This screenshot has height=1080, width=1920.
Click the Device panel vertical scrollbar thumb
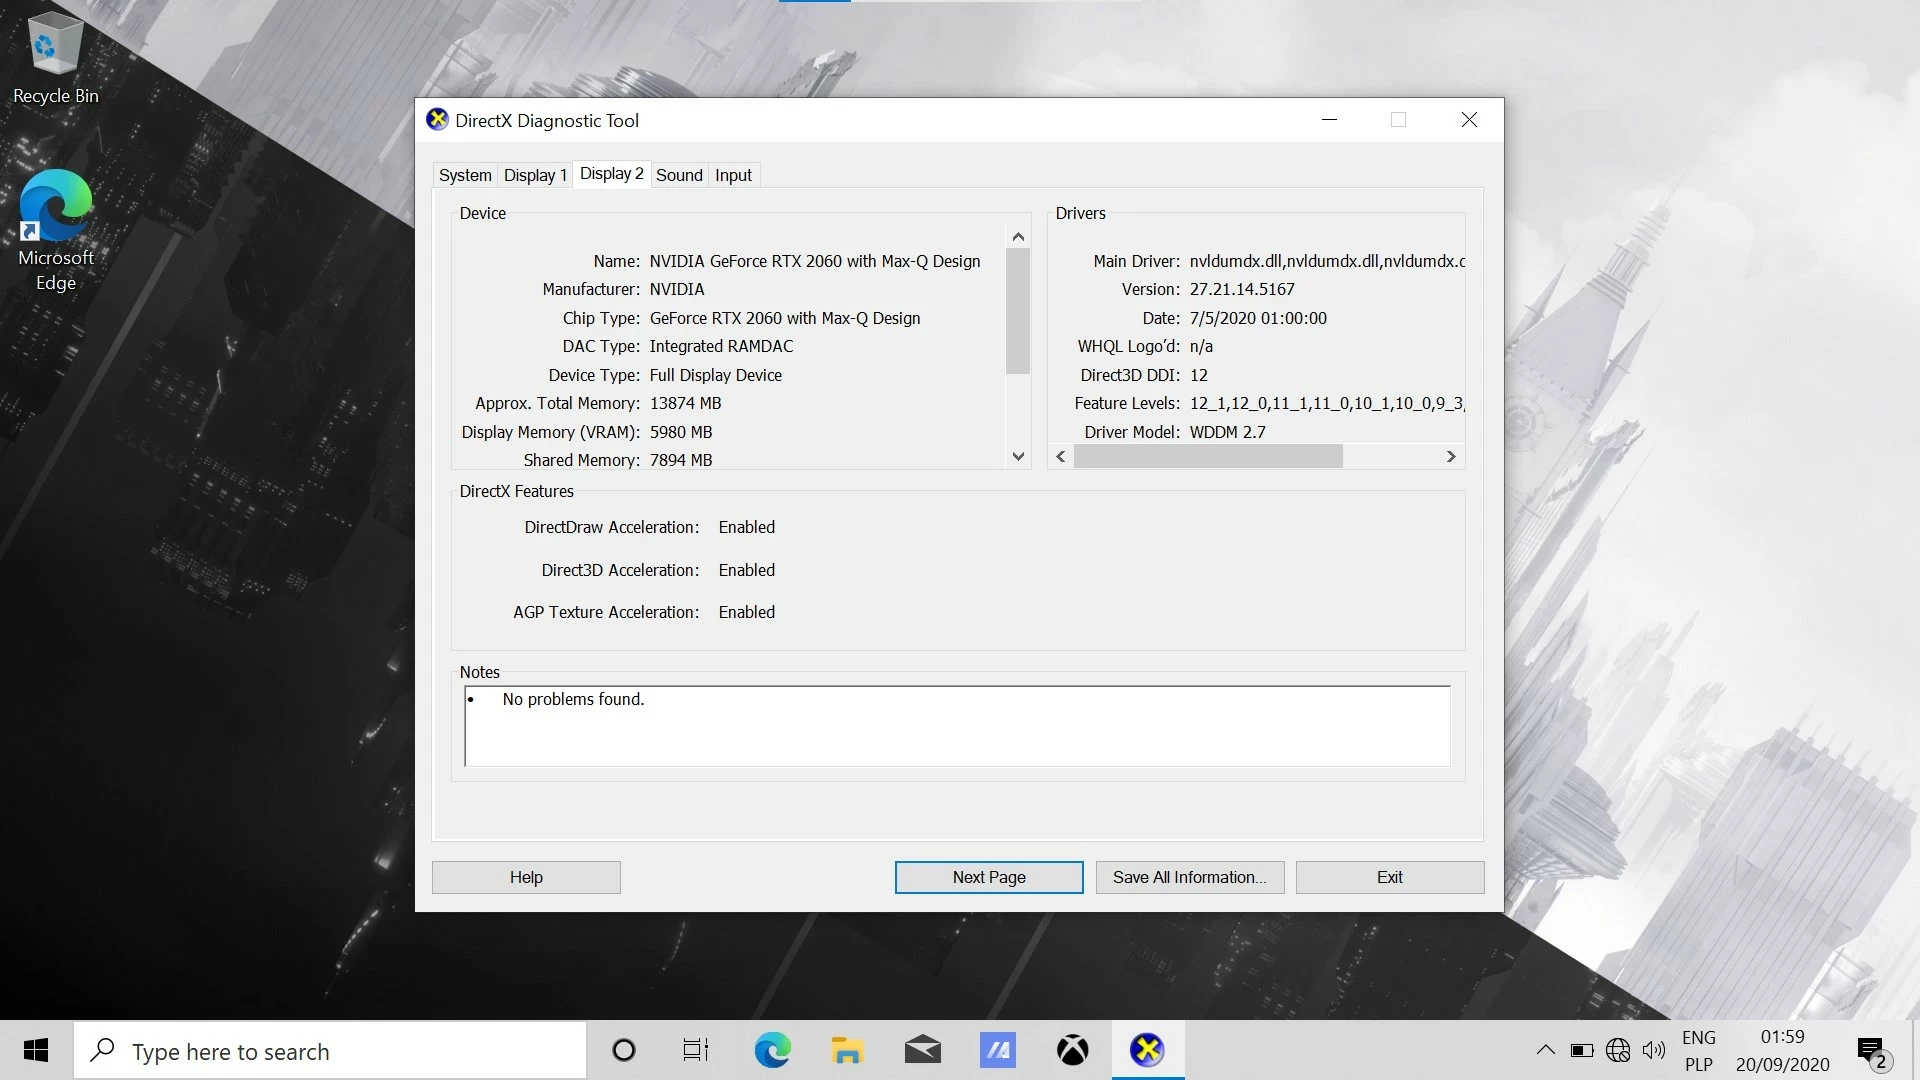tap(1018, 311)
